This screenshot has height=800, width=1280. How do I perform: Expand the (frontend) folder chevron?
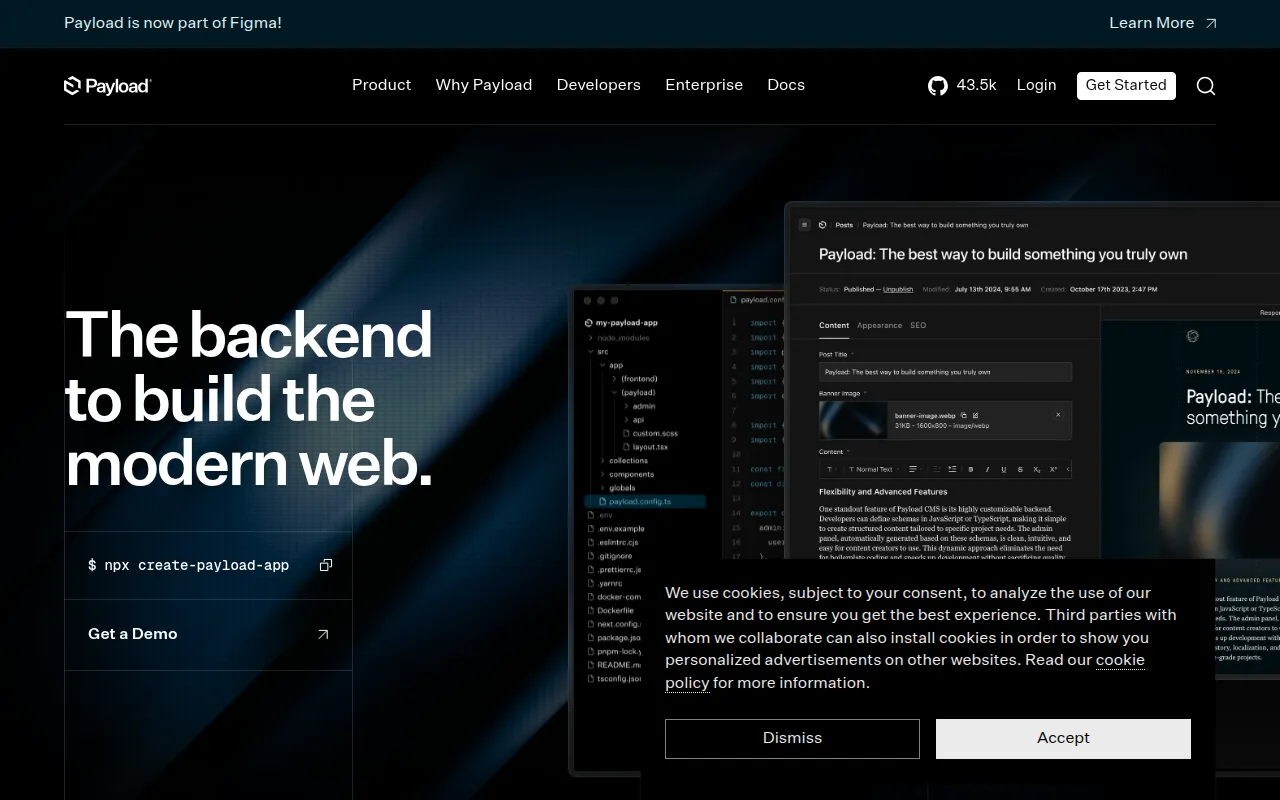pos(614,378)
